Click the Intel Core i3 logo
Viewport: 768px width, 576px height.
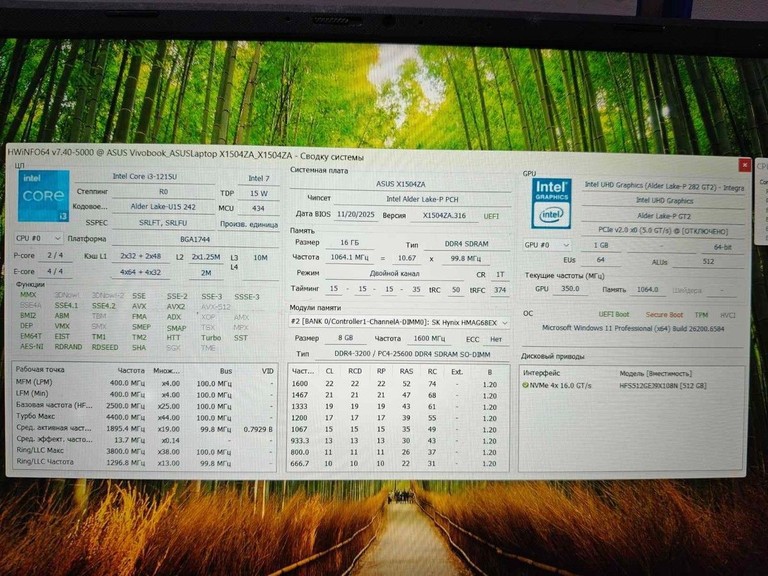point(44,195)
